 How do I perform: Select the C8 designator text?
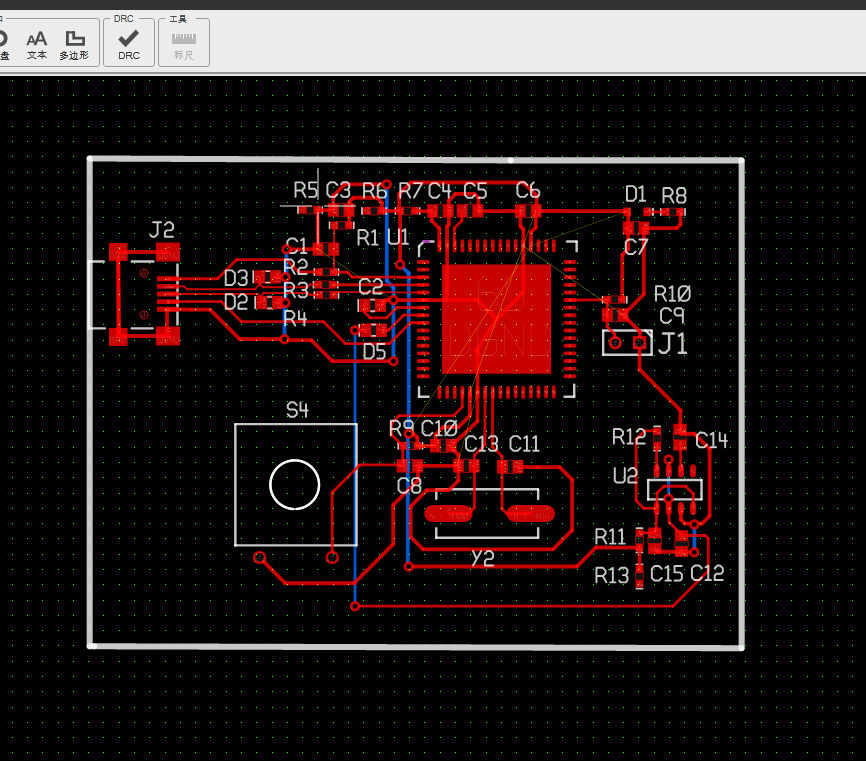click(x=409, y=486)
